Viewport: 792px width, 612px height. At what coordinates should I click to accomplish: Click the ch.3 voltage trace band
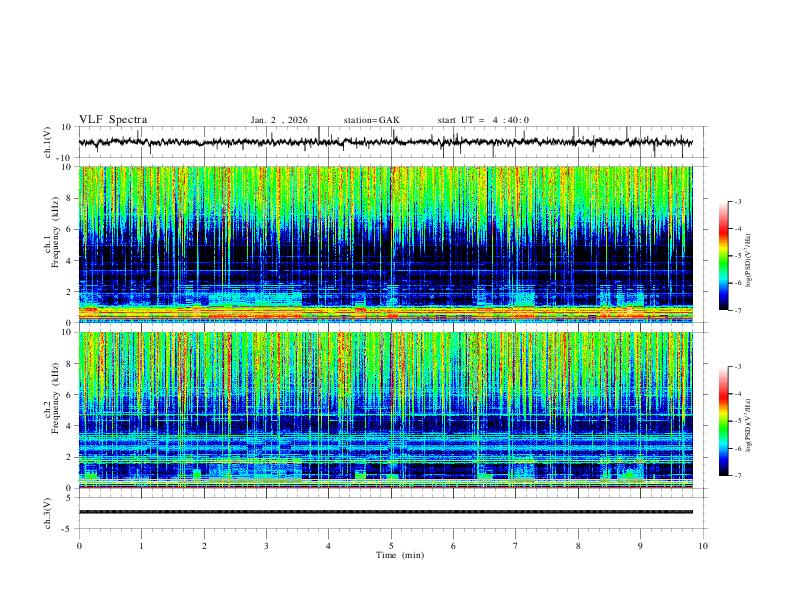[x=386, y=512]
